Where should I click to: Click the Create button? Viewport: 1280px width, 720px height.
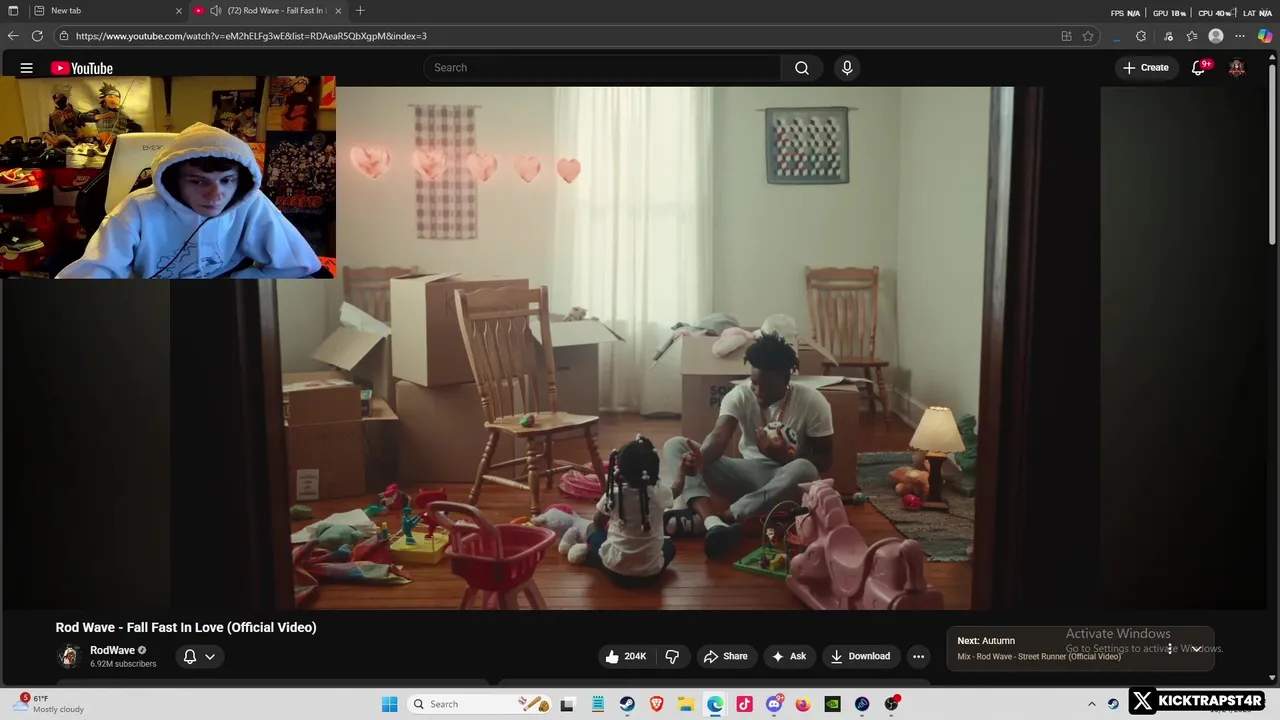(1146, 67)
